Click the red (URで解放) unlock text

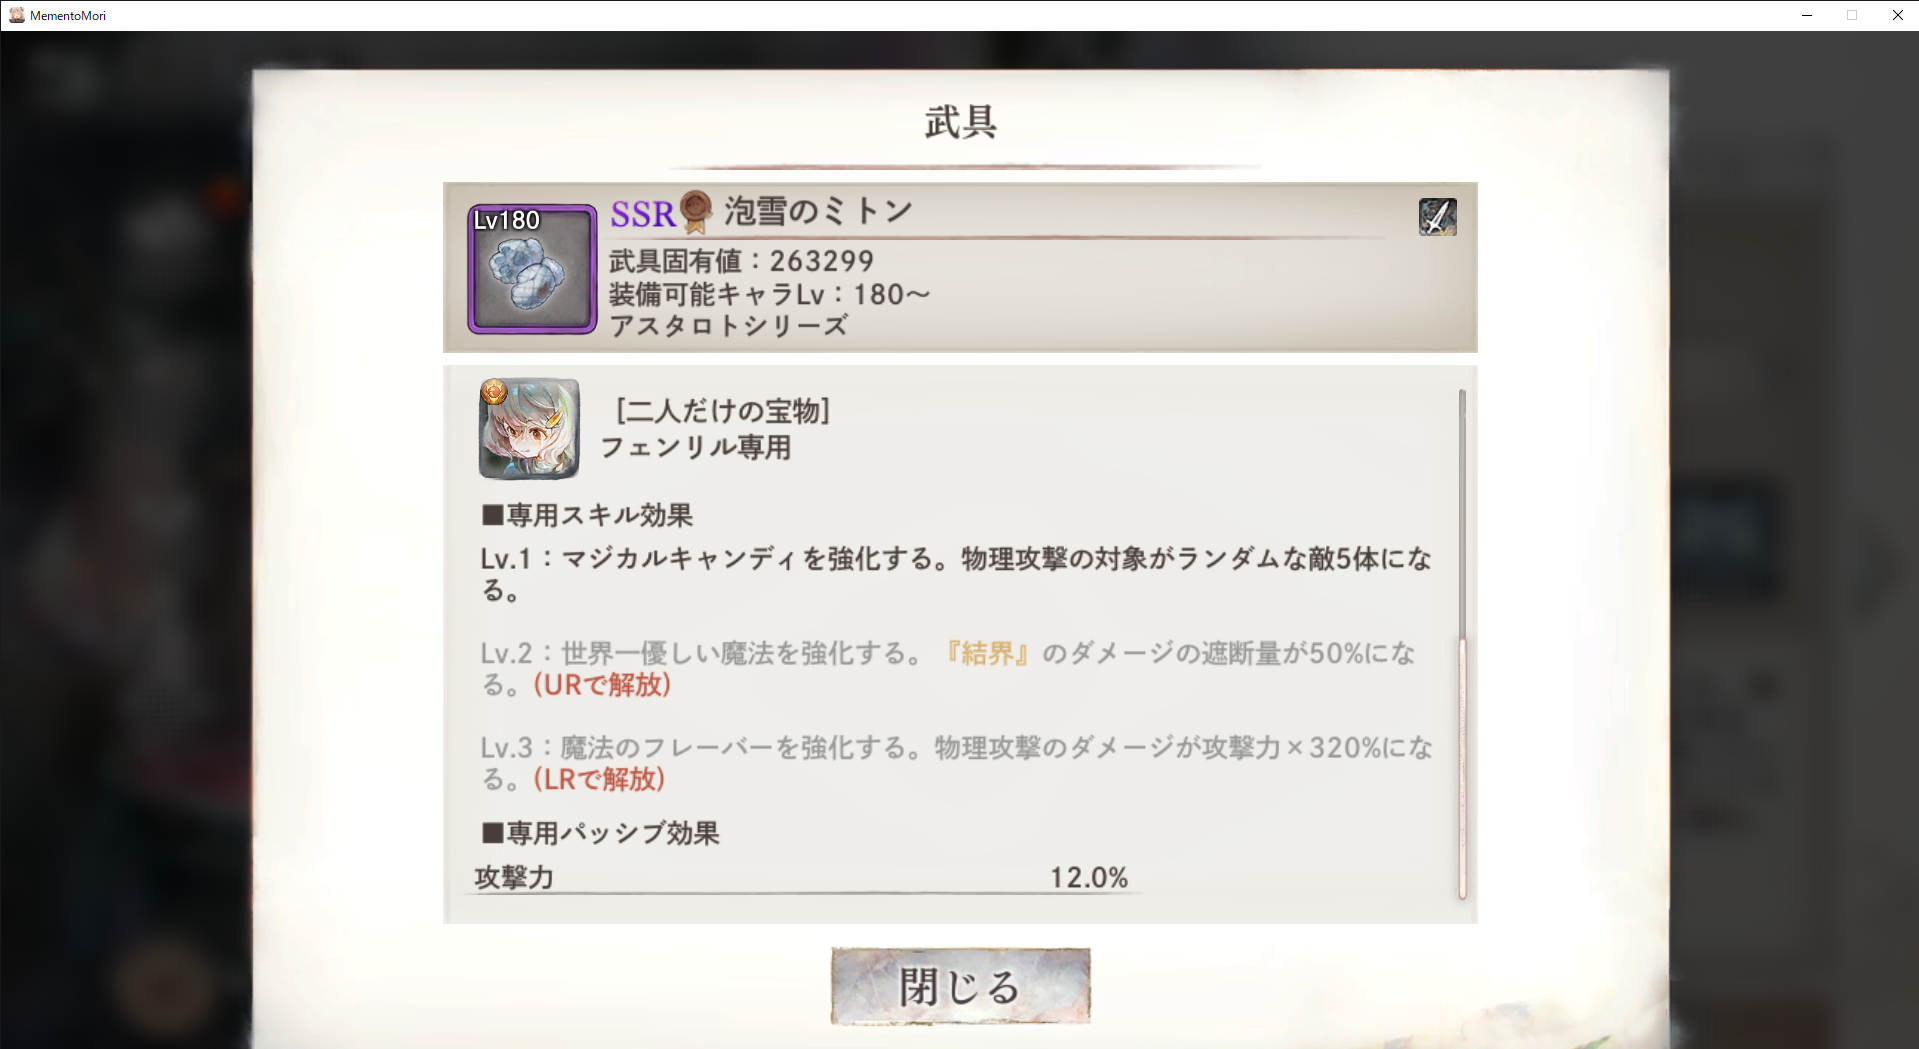pos(602,685)
